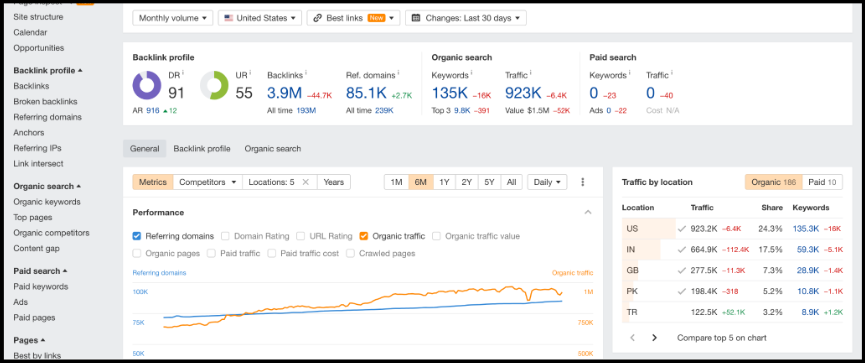Switch to the Organic search tab
This screenshot has width=865, height=363.
click(x=273, y=148)
